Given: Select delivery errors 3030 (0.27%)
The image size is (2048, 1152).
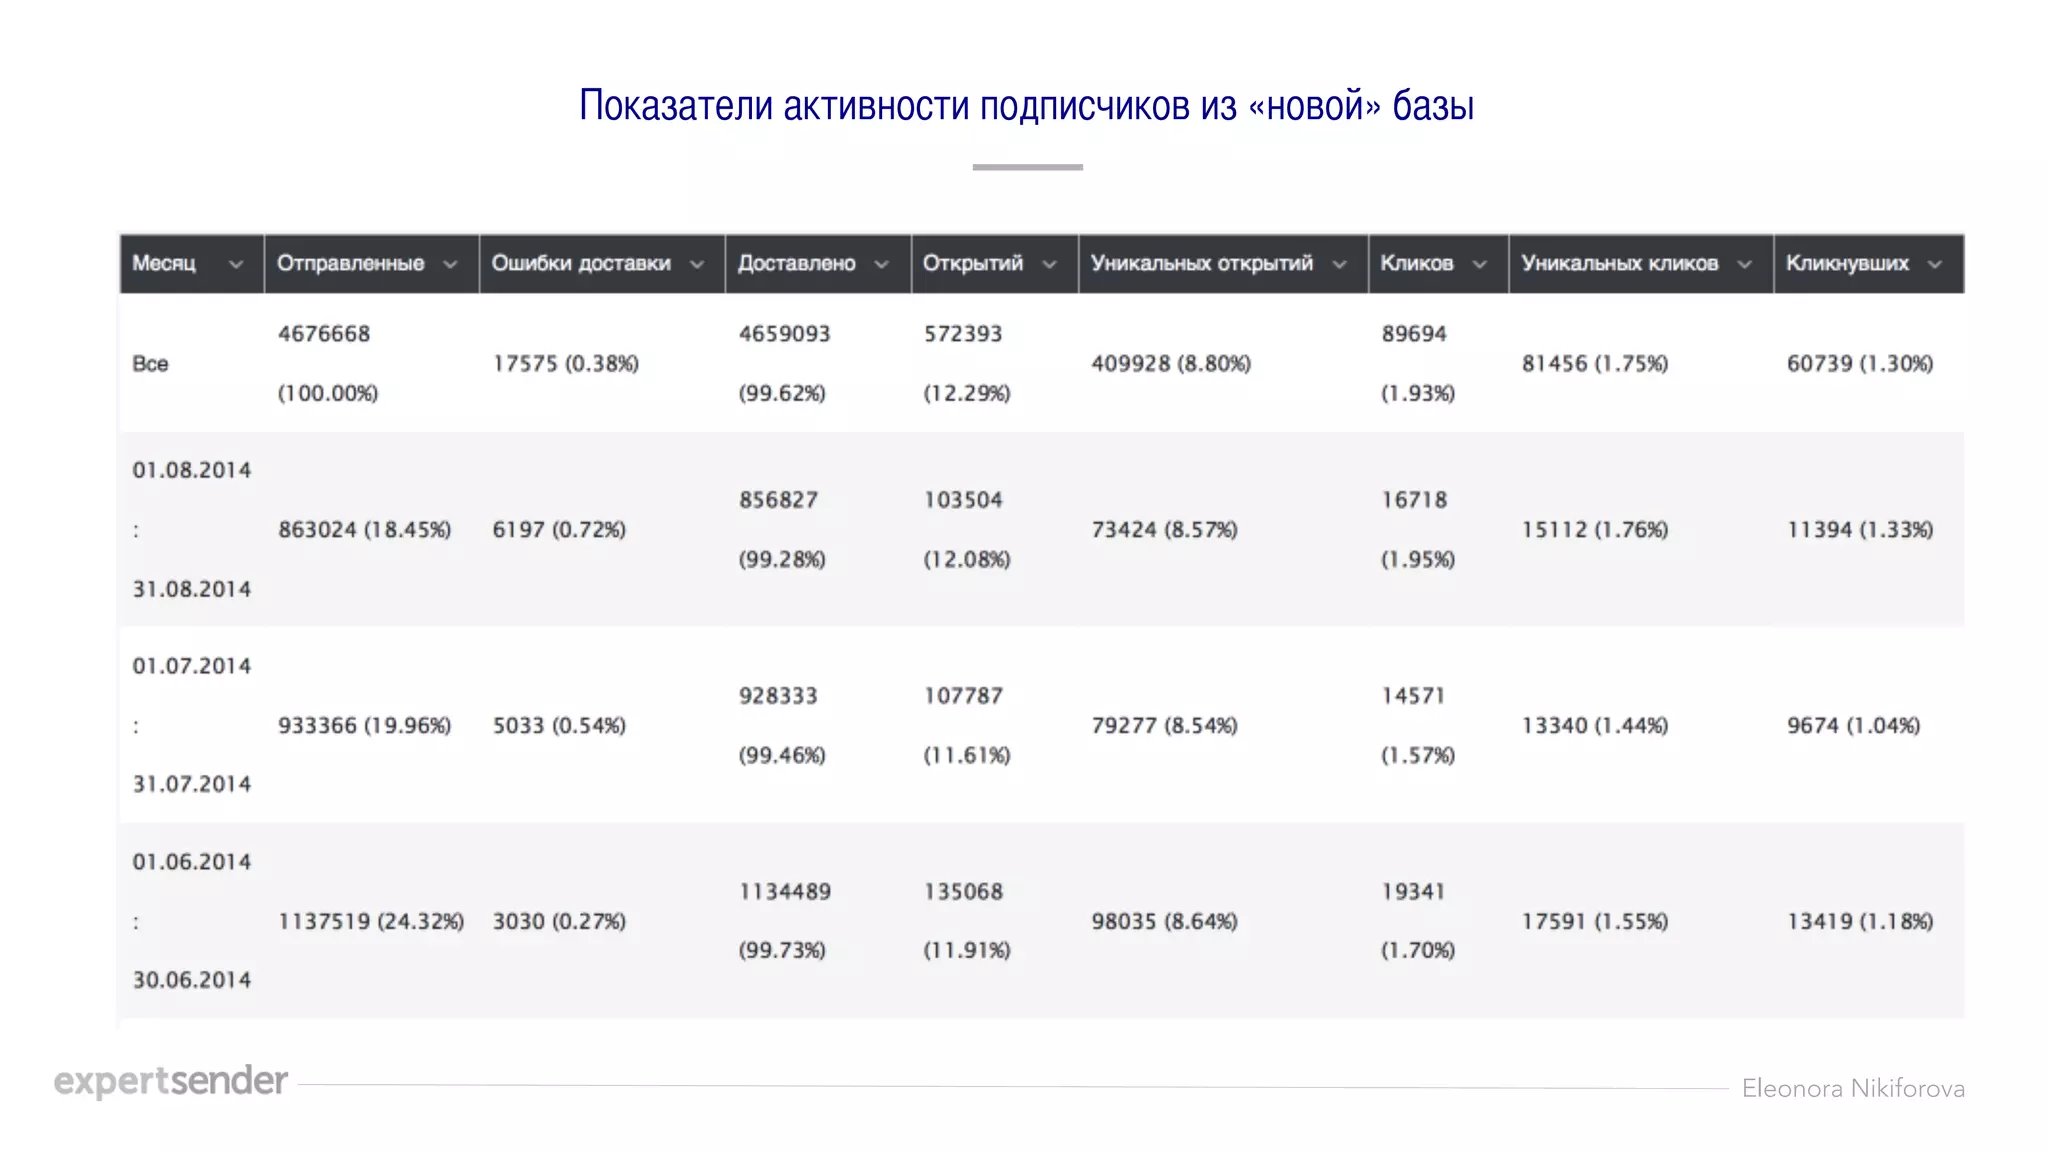Looking at the screenshot, I should click(559, 921).
